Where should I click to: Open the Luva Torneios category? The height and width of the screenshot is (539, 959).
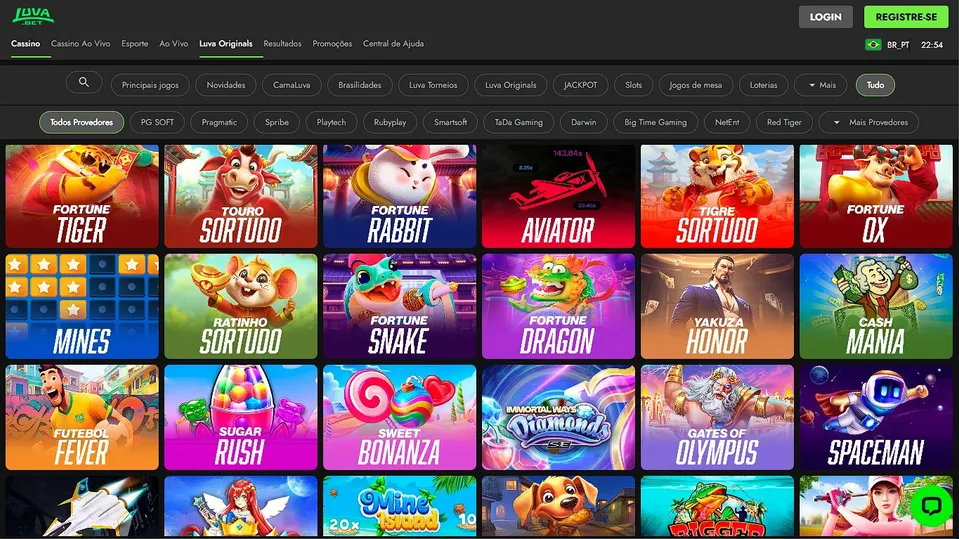pos(433,85)
